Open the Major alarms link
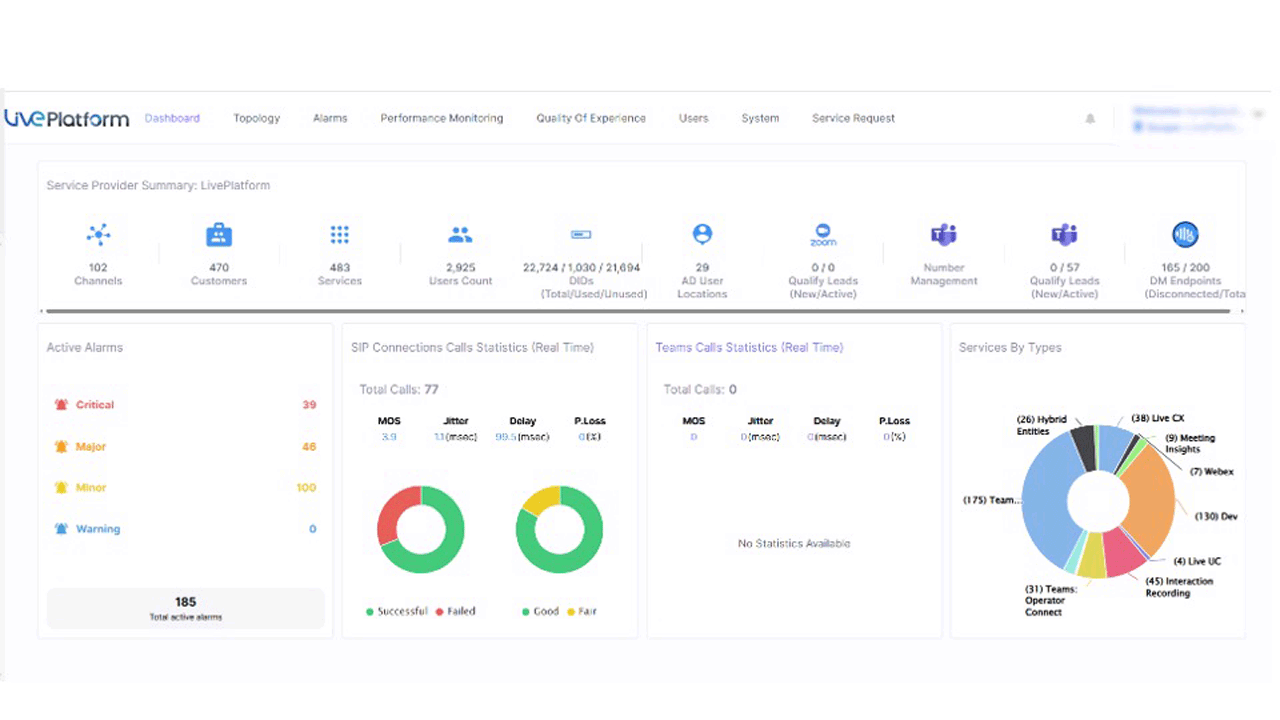This screenshot has height=720, width=1280. (x=91, y=447)
